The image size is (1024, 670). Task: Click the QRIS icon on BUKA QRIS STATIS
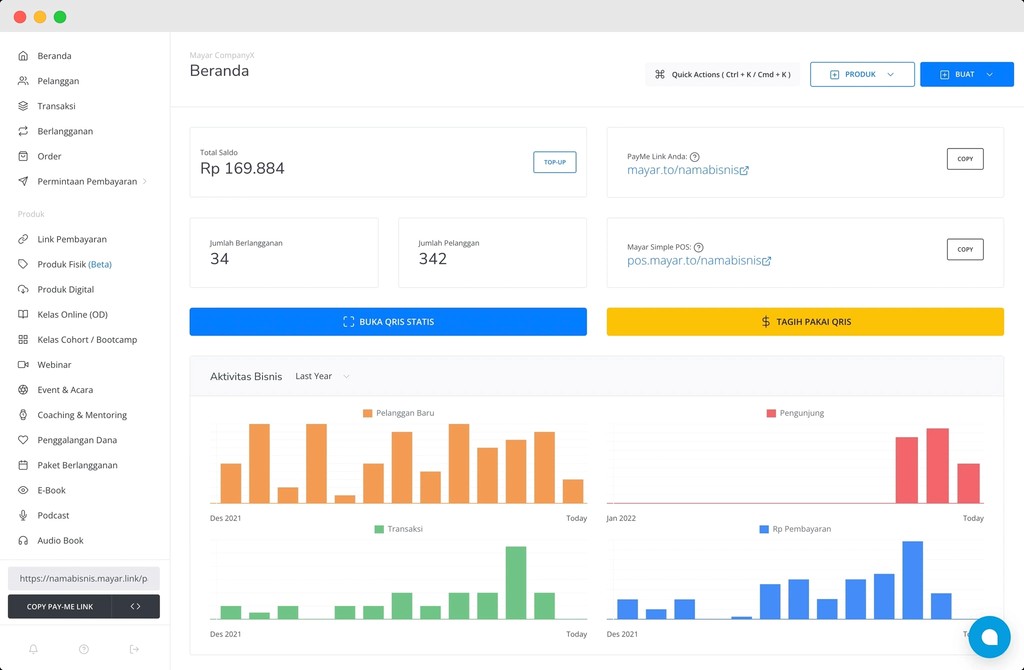click(347, 321)
